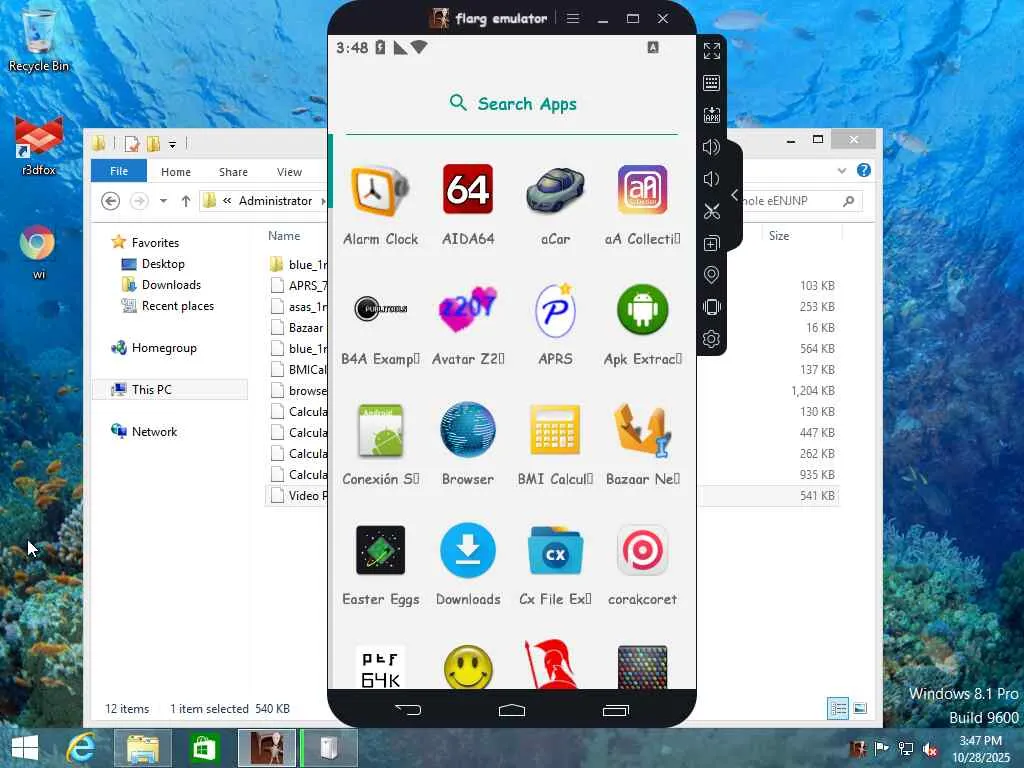Launch Internet Explorer from taskbar
The height and width of the screenshot is (768, 1024).
82,748
